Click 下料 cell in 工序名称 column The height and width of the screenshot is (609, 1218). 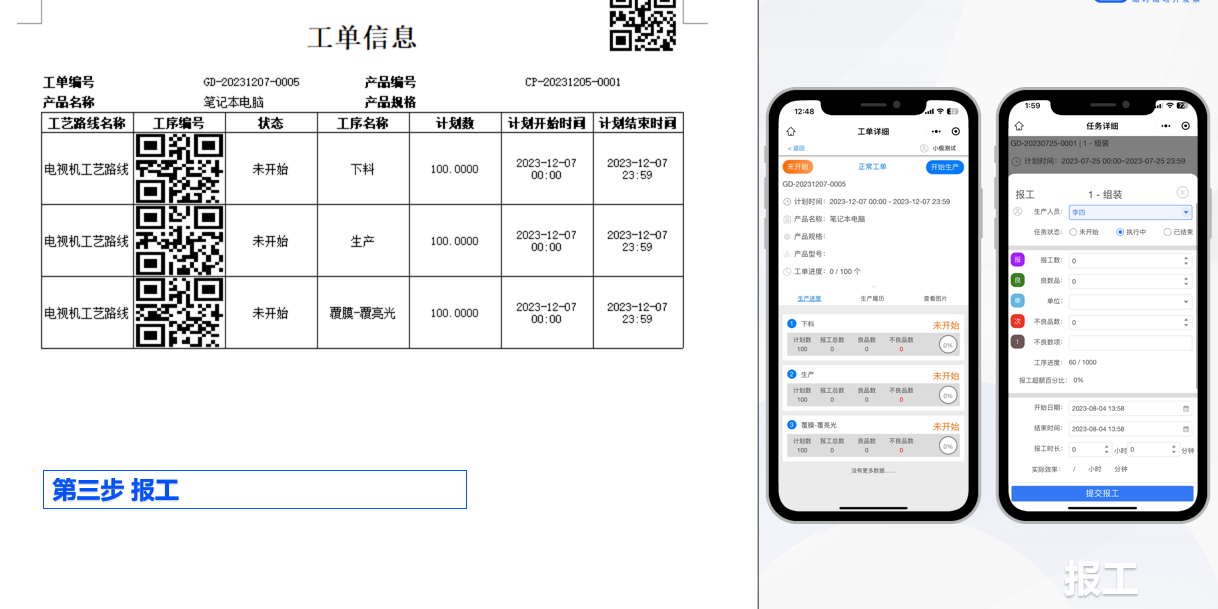(x=363, y=169)
